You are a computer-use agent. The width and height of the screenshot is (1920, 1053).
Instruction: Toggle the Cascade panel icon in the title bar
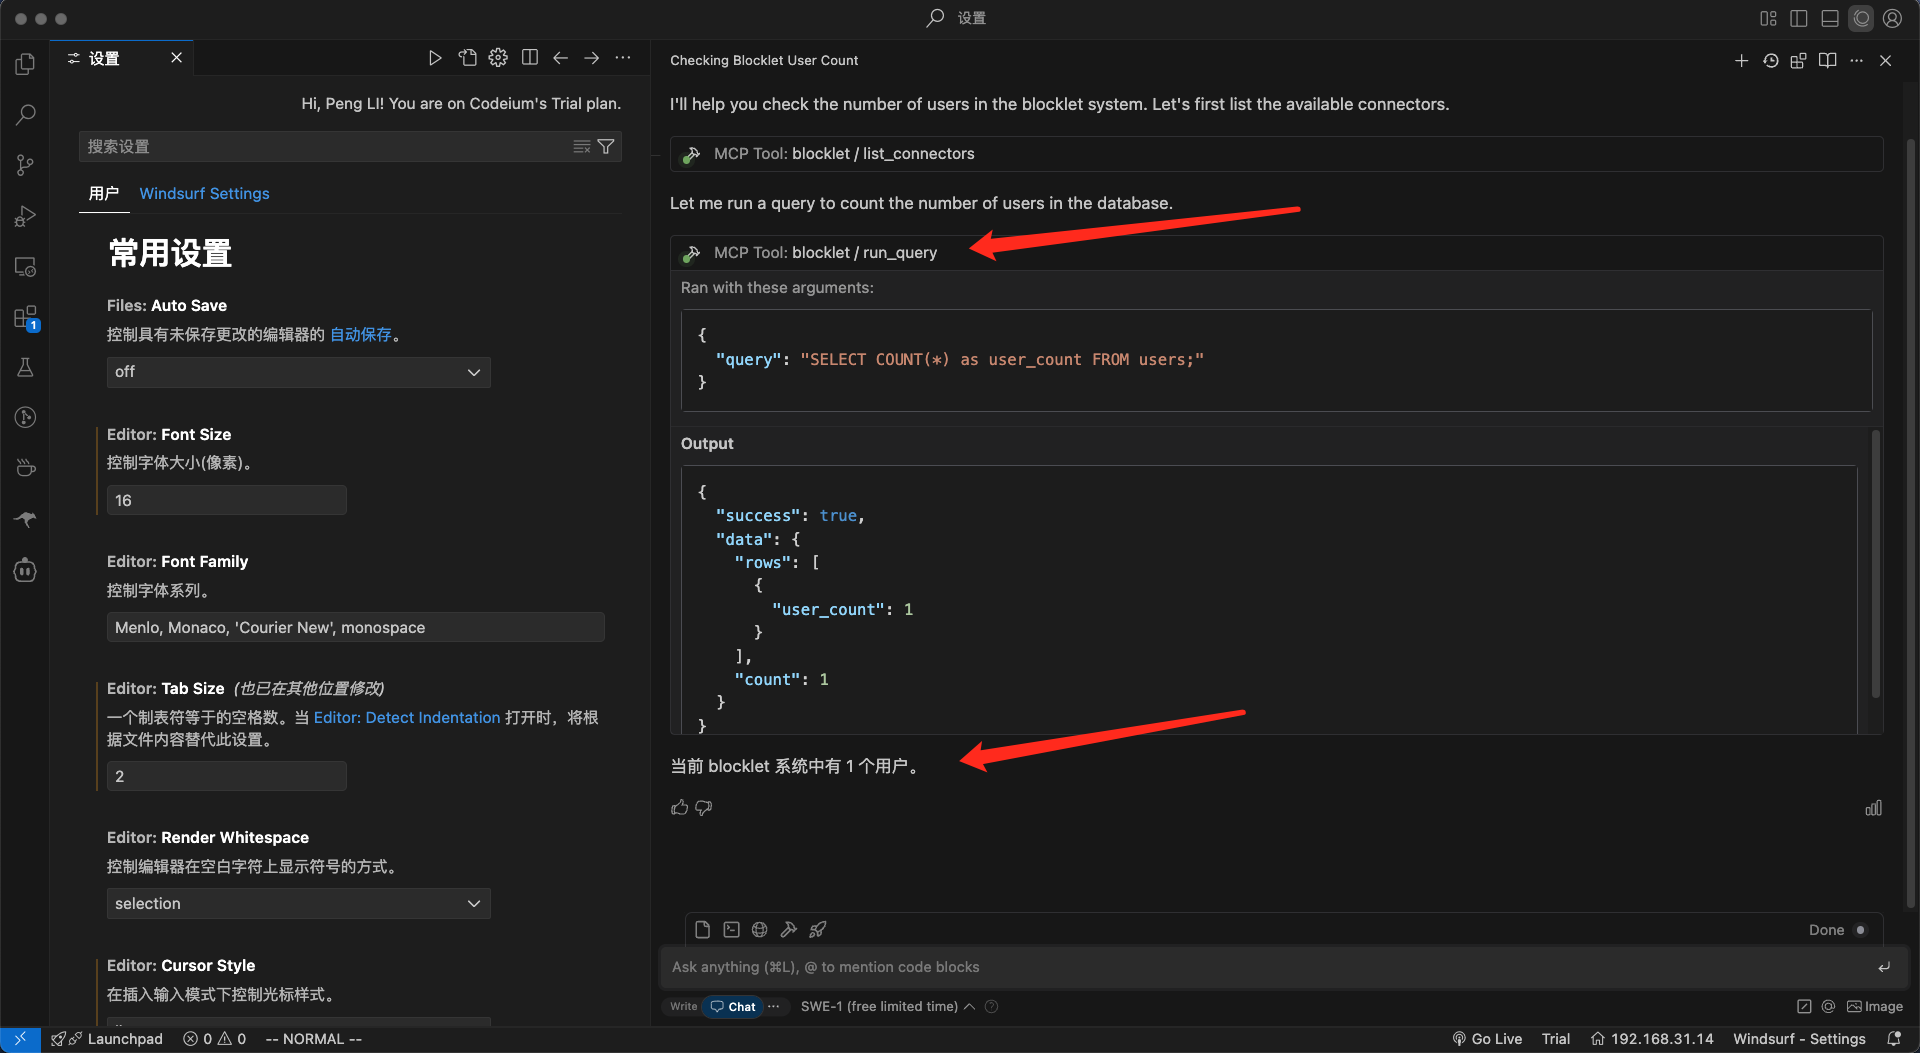1861,18
